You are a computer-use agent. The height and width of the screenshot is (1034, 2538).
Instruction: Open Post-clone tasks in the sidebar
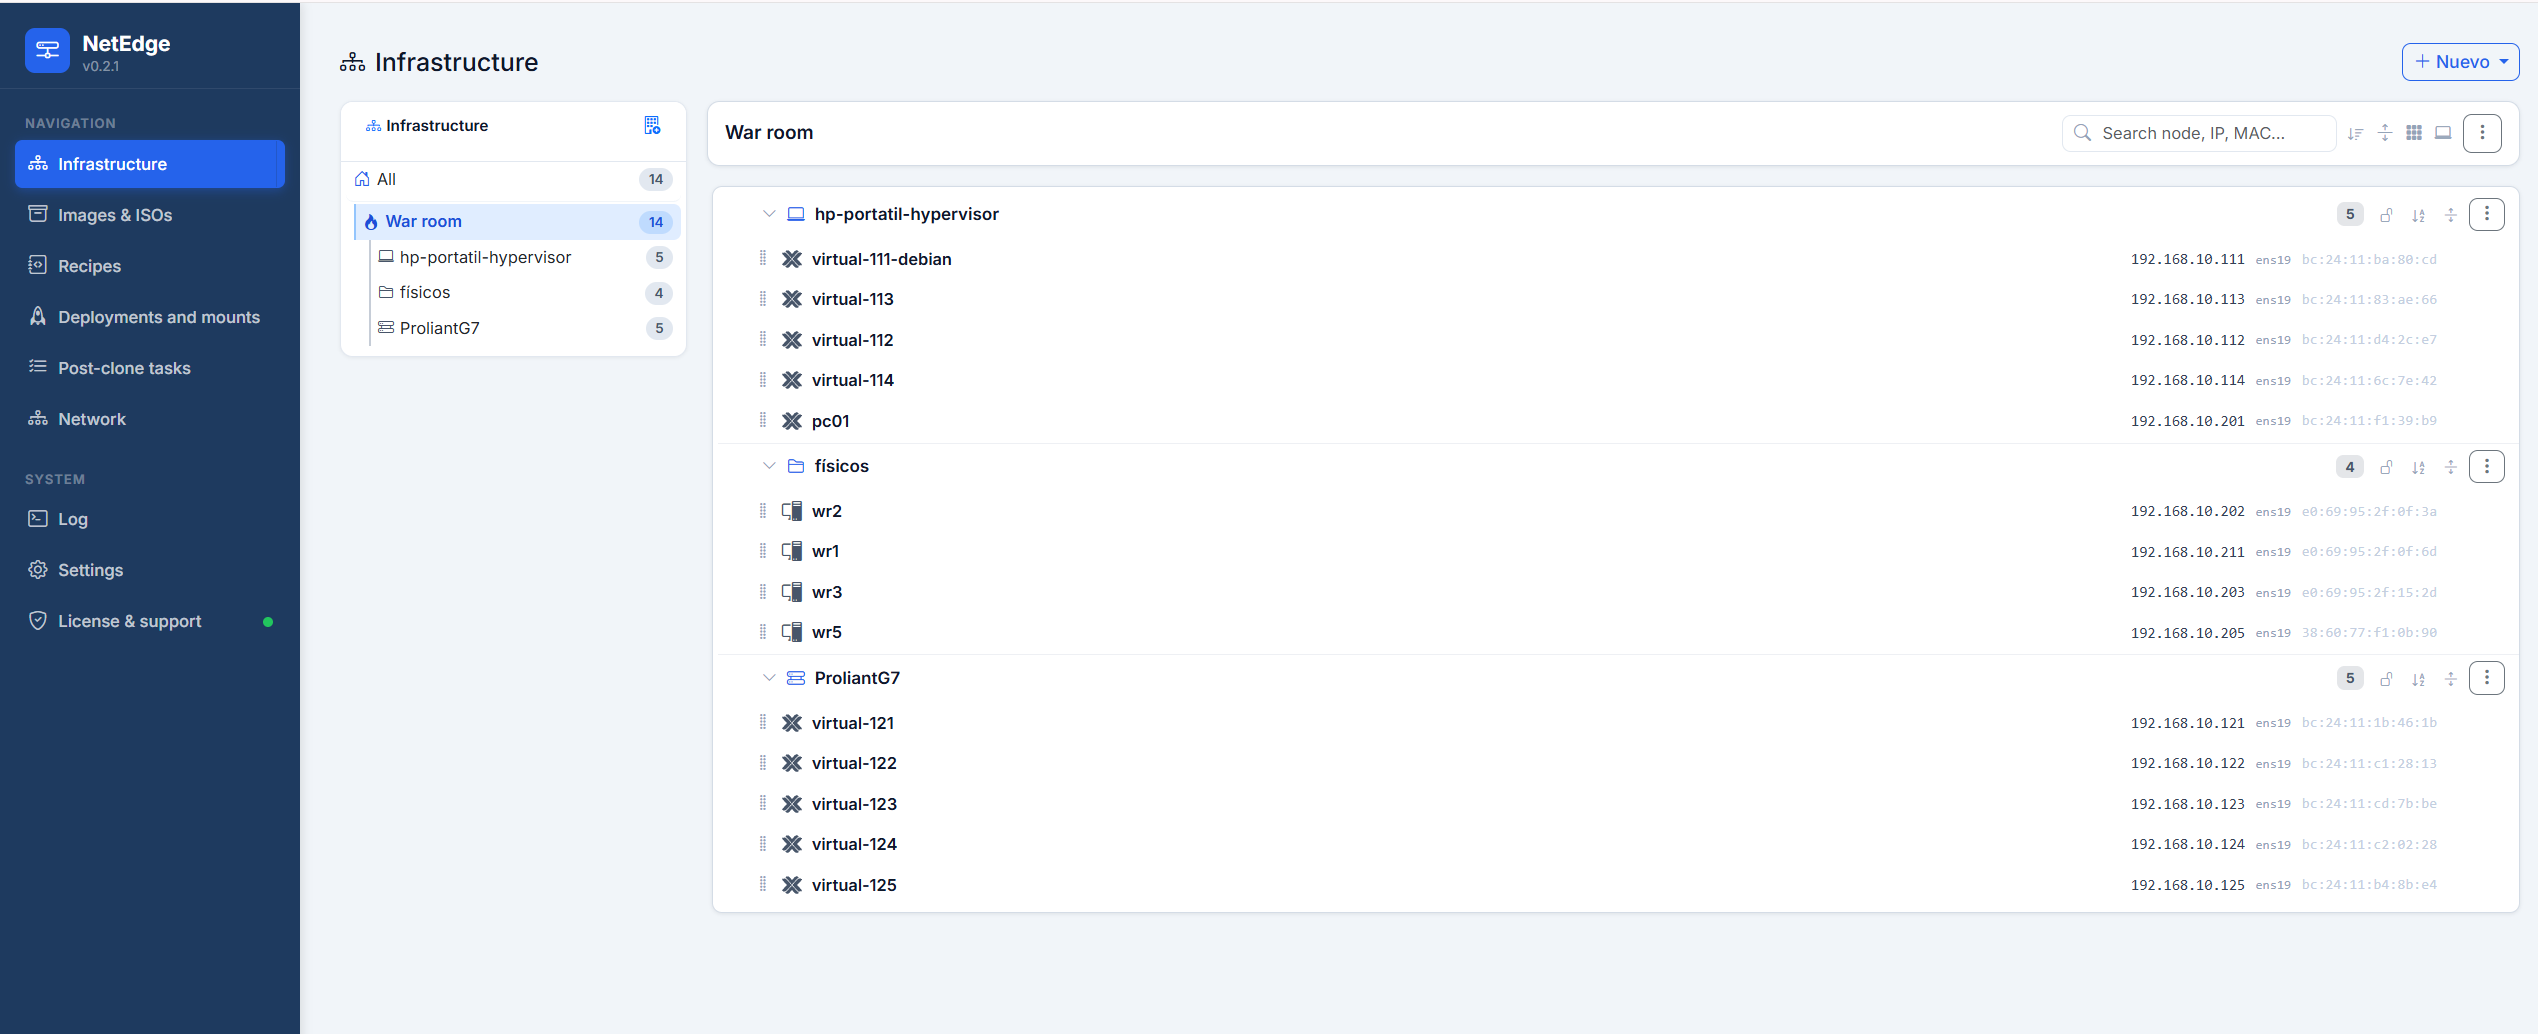150,368
